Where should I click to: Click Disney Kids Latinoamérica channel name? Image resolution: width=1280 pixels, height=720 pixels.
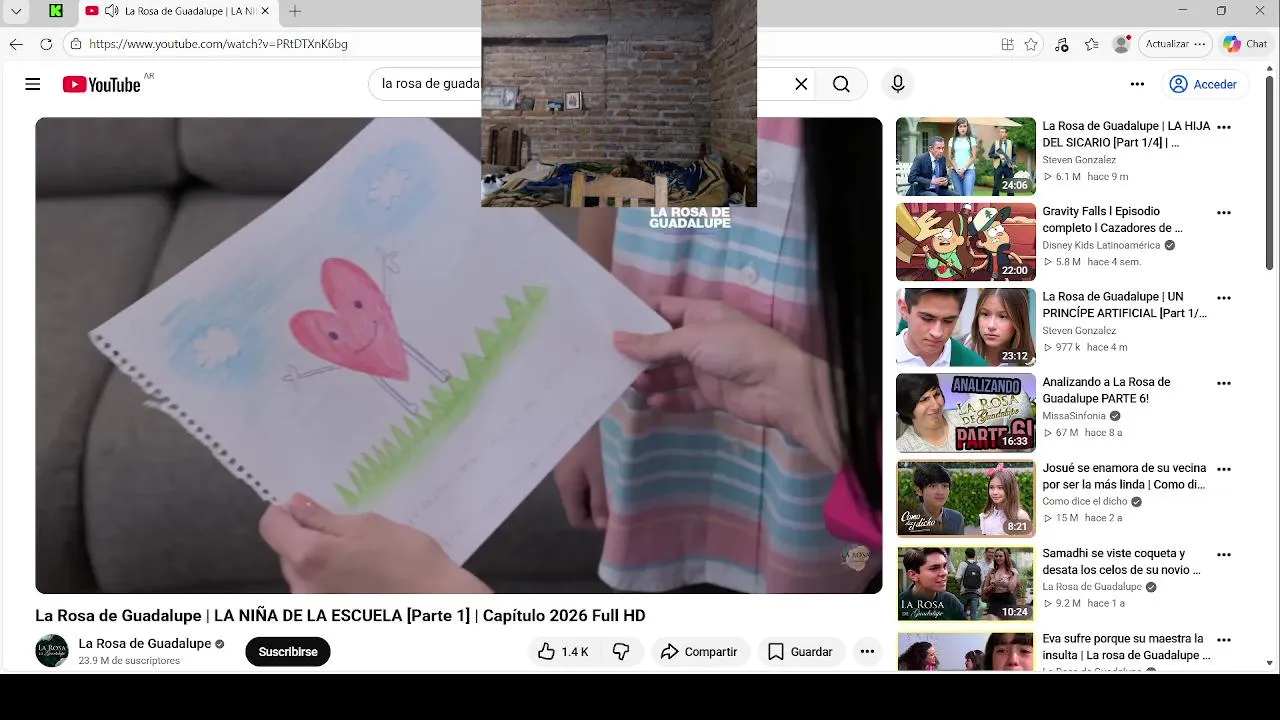click(x=1101, y=245)
